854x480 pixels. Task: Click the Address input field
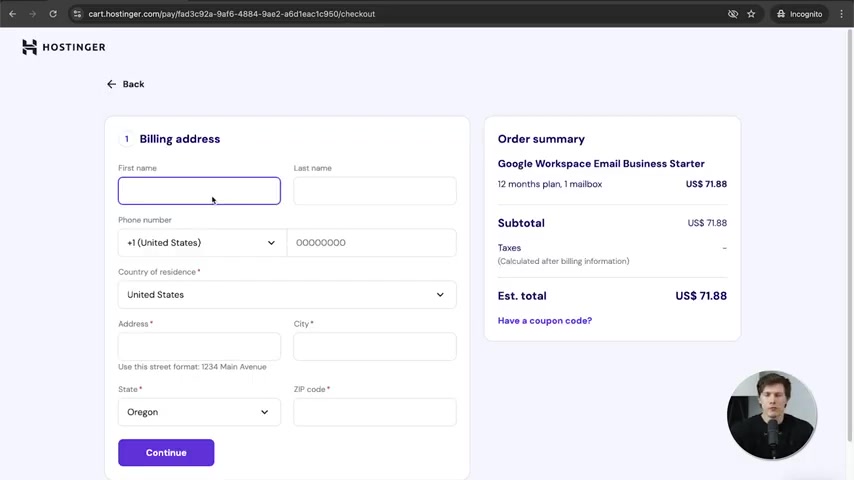[199, 347]
